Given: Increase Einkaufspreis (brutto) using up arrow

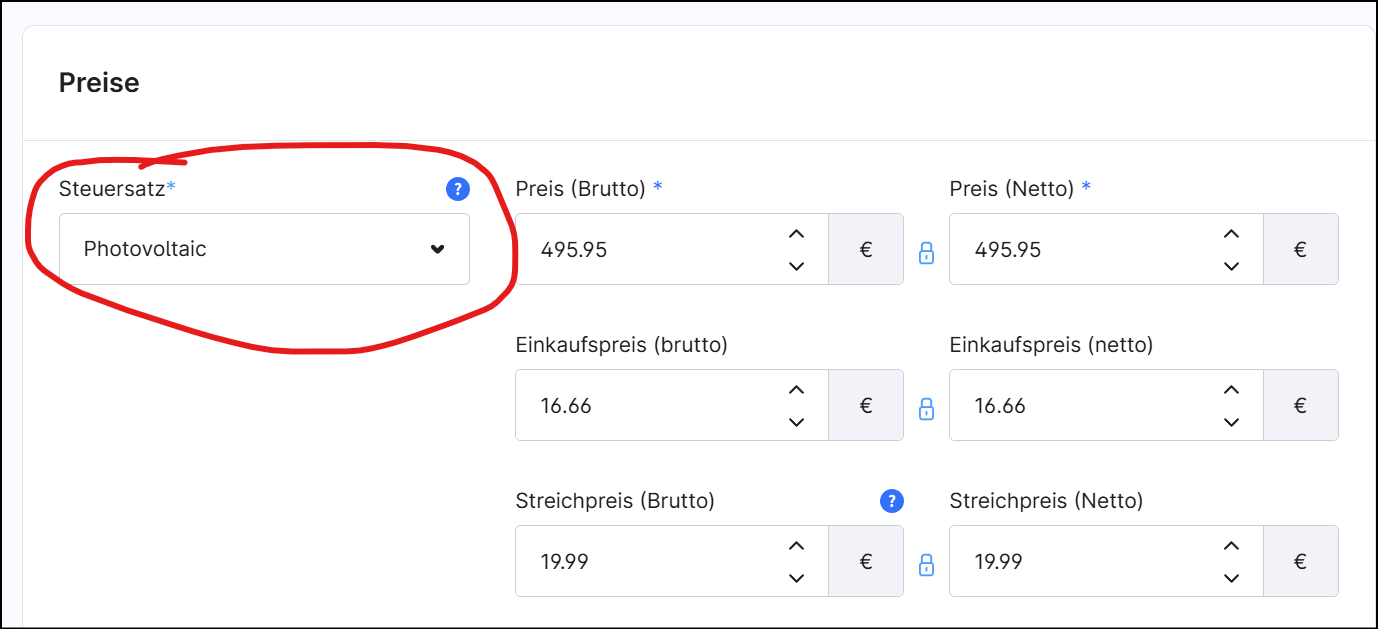Looking at the screenshot, I should point(796,390).
